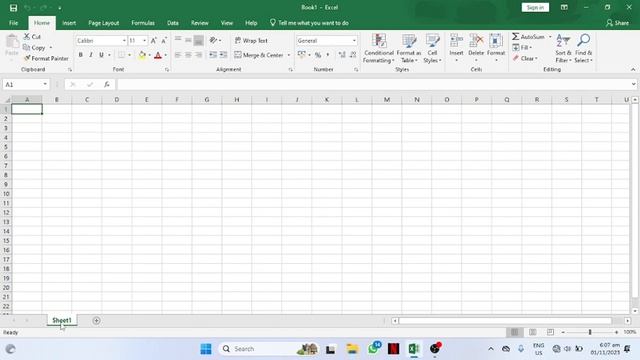The width and height of the screenshot is (640, 360).
Task: Select Center horizontal alignment
Action: (188, 55)
